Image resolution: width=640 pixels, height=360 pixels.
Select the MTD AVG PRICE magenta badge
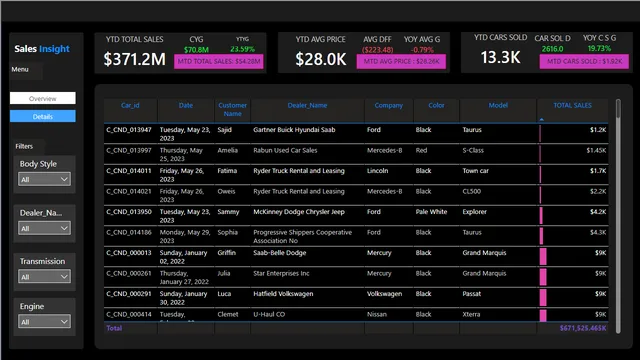tap(401, 62)
